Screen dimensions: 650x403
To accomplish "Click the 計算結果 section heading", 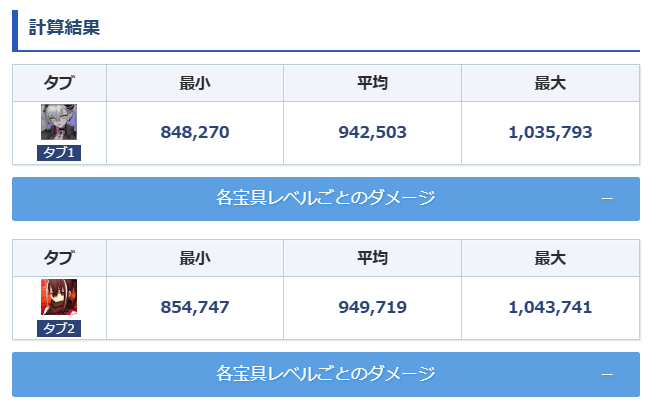I will (x=64, y=27).
